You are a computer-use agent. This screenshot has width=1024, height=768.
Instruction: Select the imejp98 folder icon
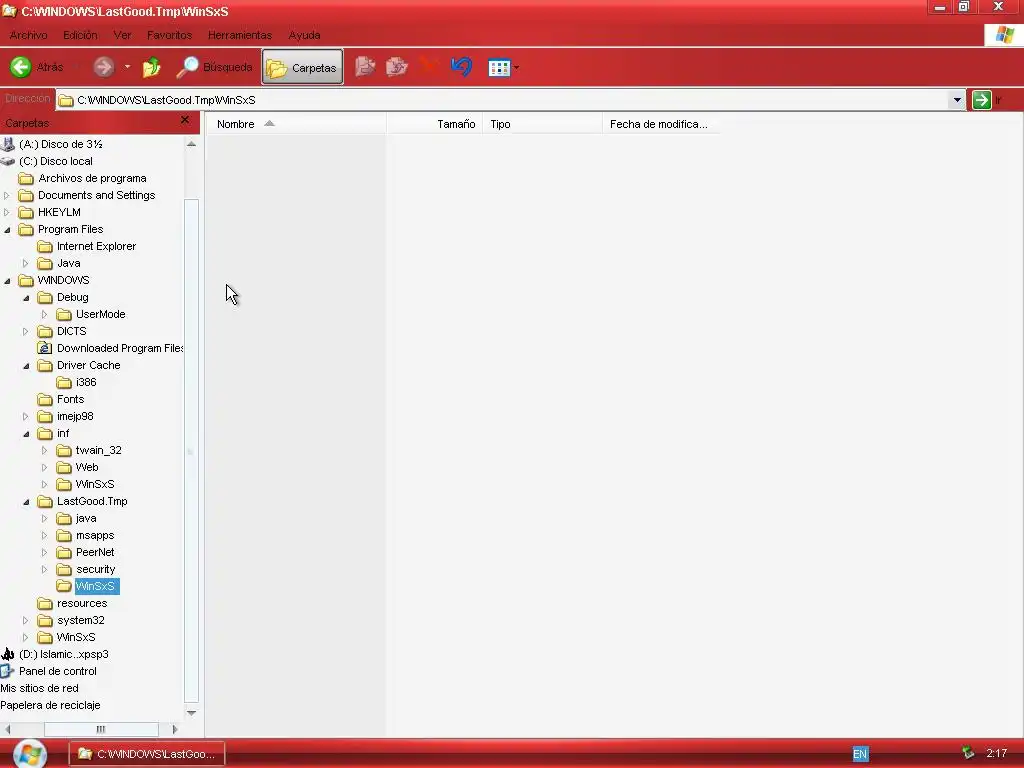pos(44,416)
